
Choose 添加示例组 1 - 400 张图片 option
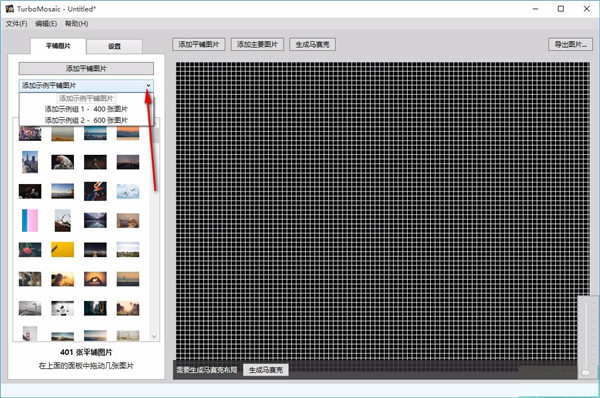point(86,109)
